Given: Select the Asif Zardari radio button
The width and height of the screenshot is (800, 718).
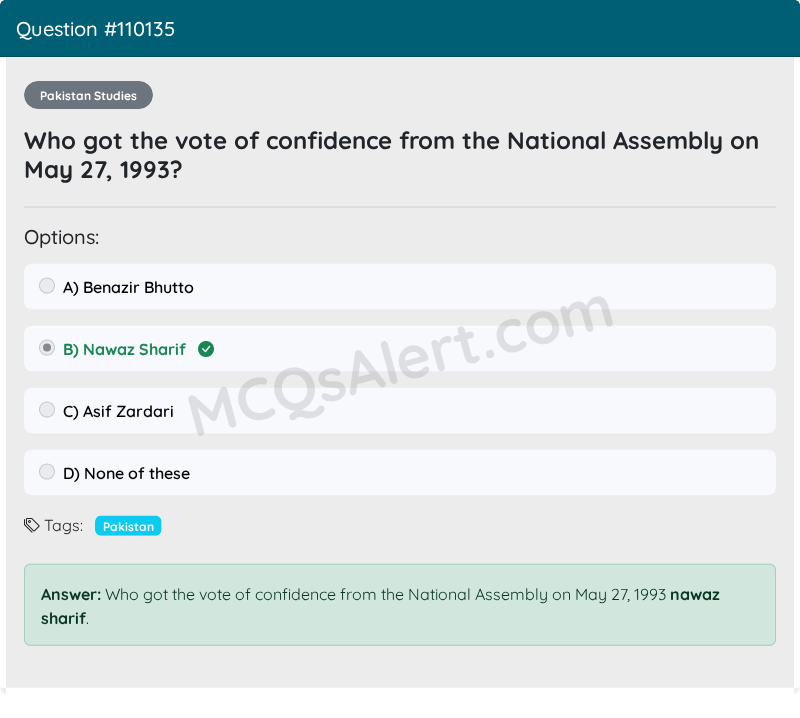Looking at the screenshot, I should pos(47,410).
